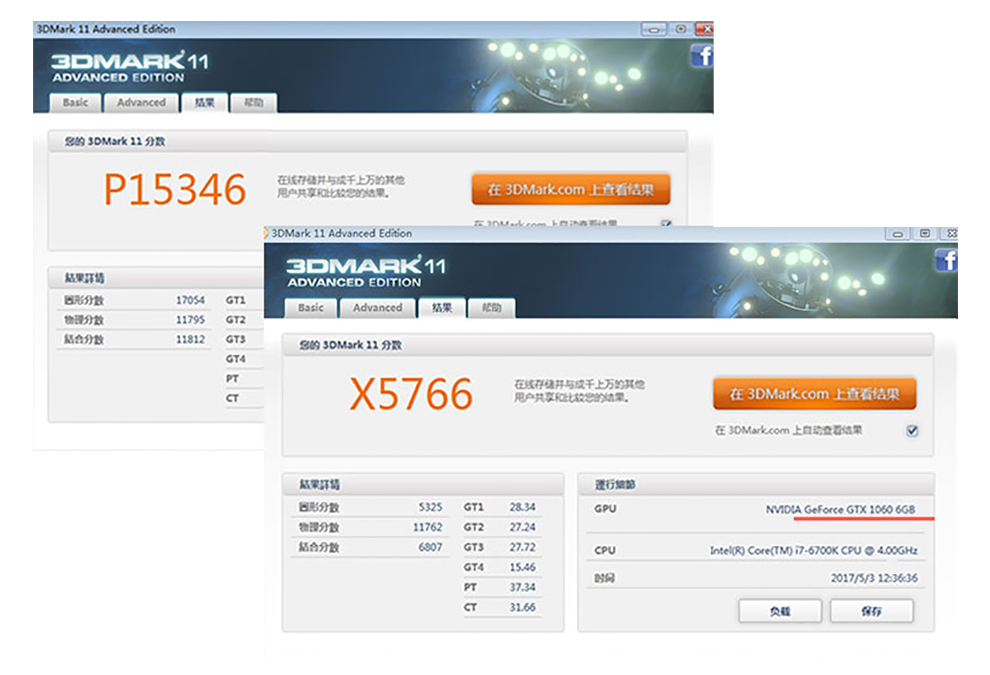Click GT2 value 27.24
The width and height of the screenshot is (990, 675).
522,527
